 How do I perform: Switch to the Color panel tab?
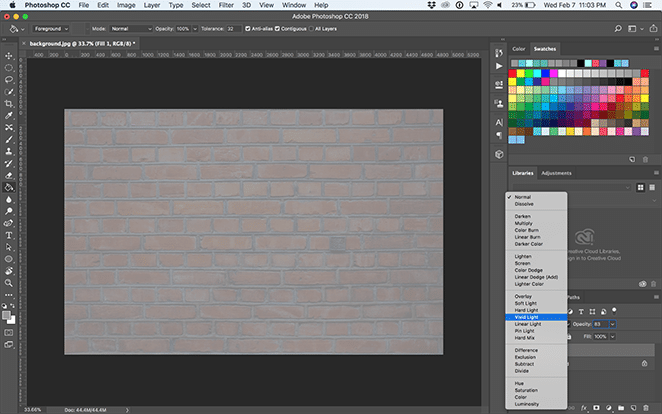pyautogui.click(x=518, y=49)
